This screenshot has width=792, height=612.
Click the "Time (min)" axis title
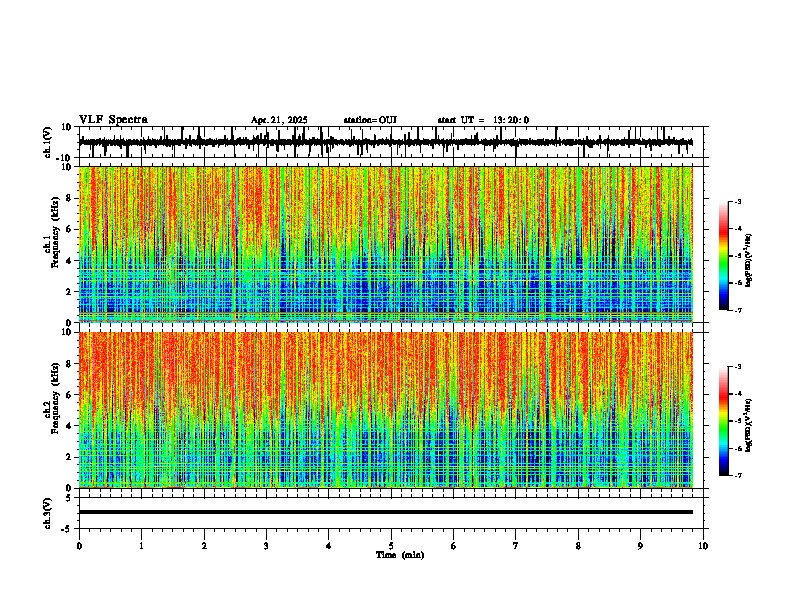[400, 555]
